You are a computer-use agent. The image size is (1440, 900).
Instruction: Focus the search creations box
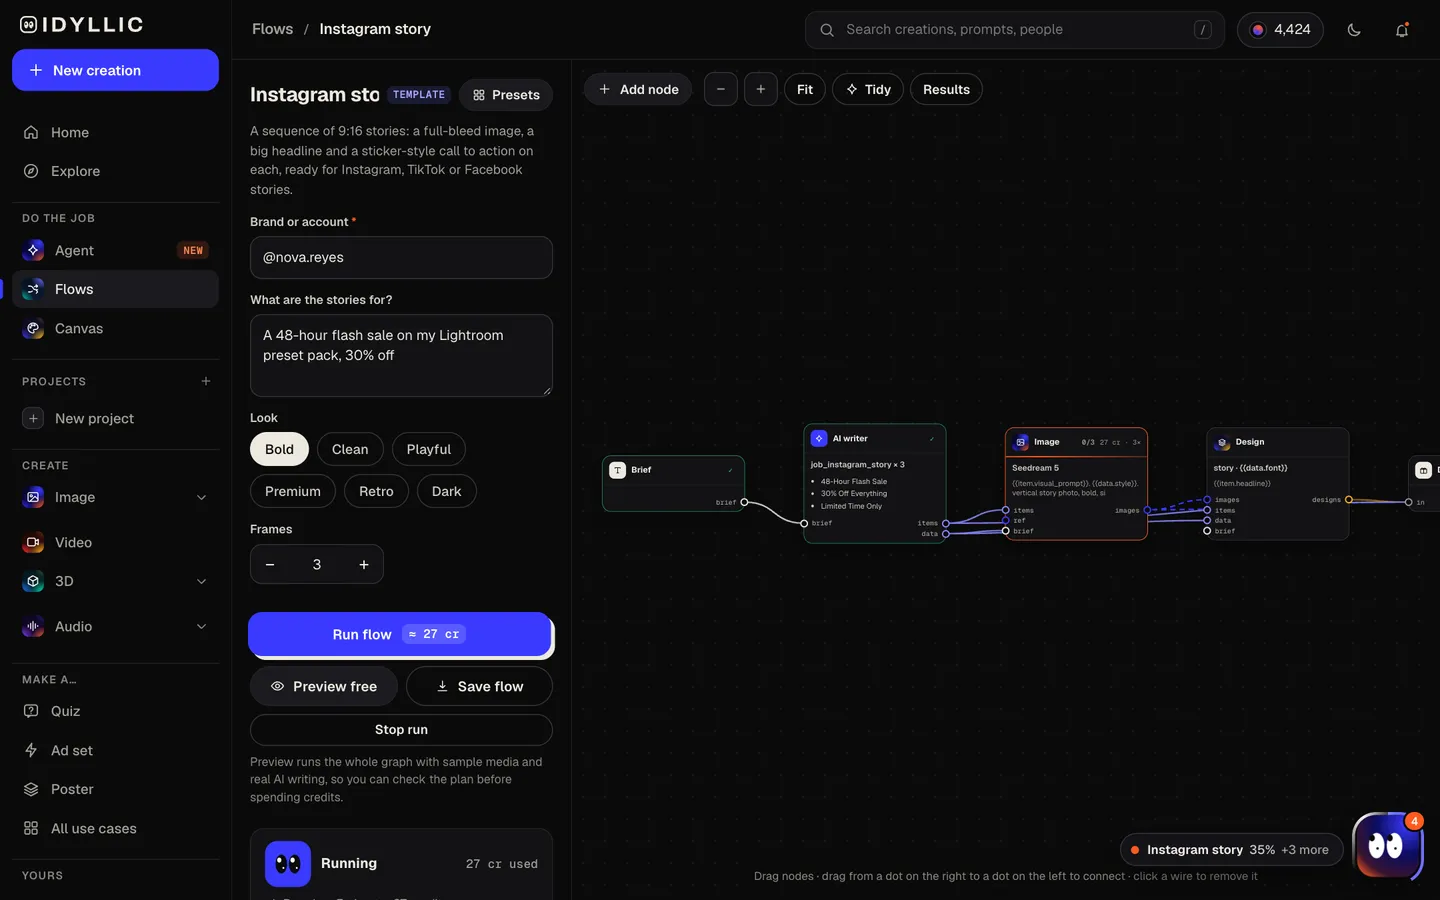1015,30
